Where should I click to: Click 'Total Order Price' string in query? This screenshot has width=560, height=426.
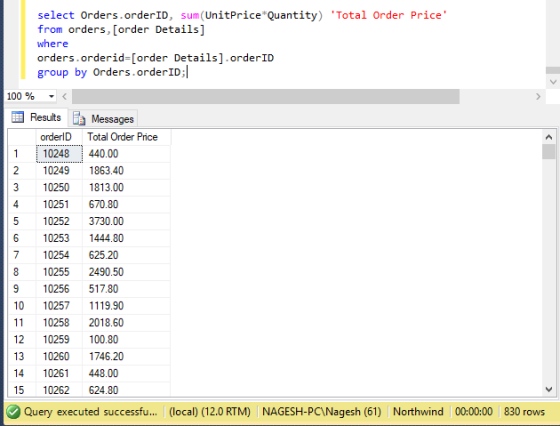[389, 15]
